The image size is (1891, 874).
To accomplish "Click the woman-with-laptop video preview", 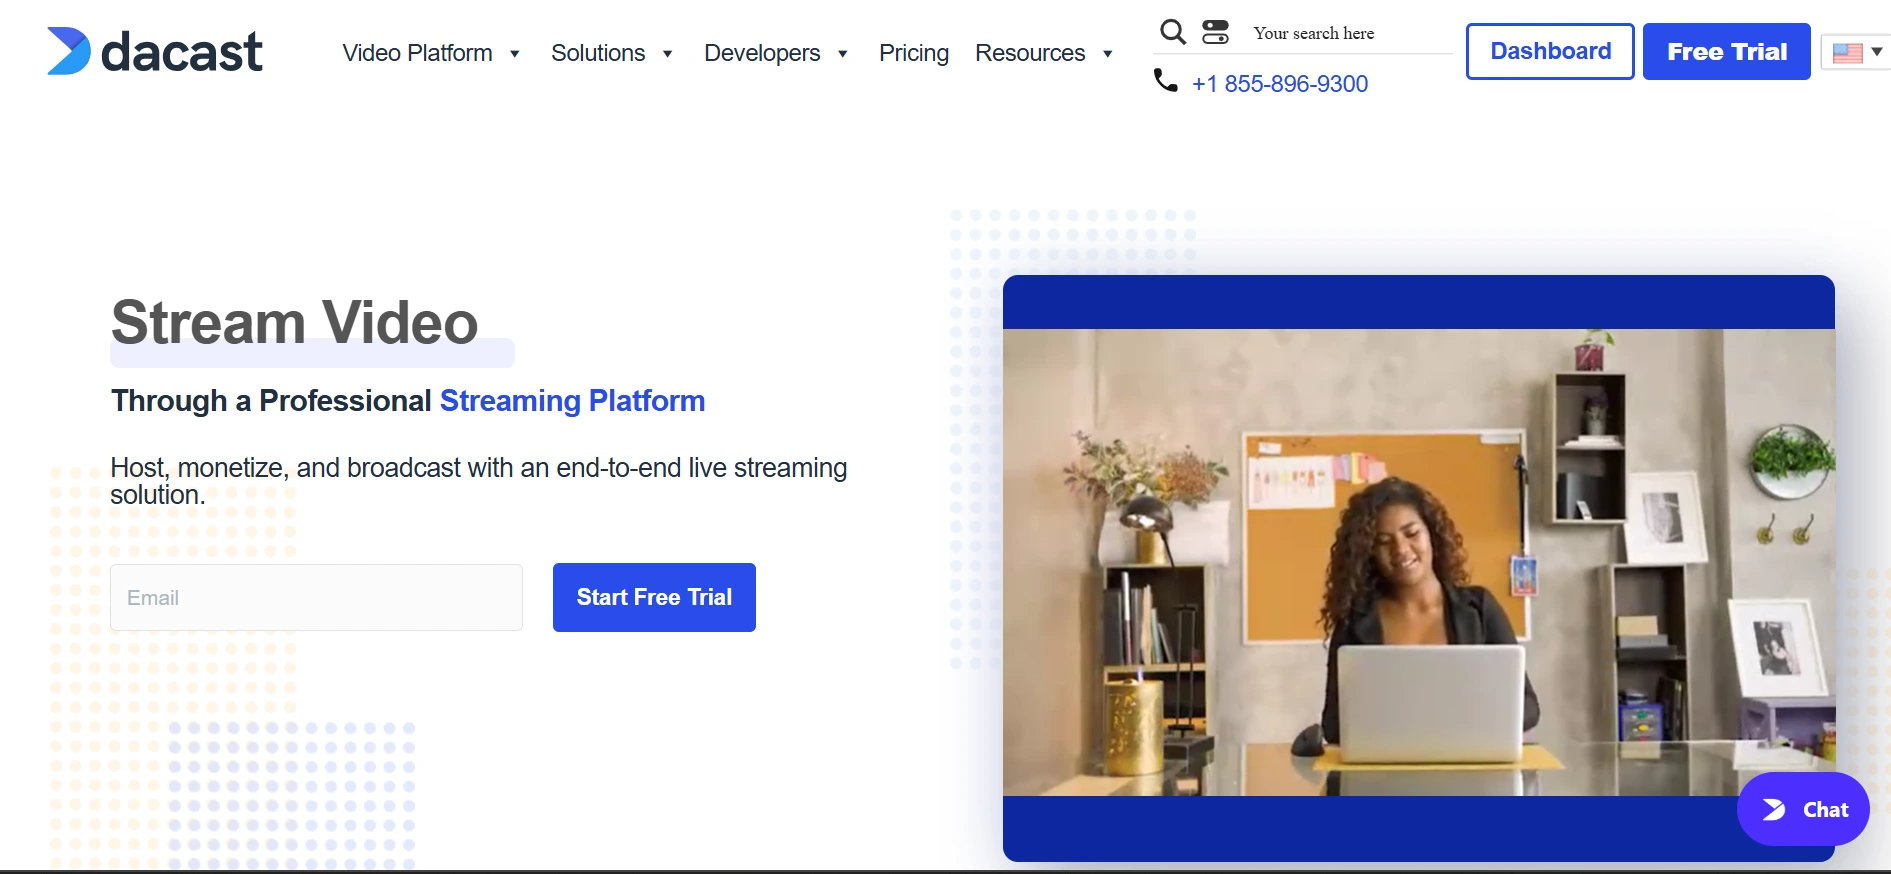I will coord(1418,562).
